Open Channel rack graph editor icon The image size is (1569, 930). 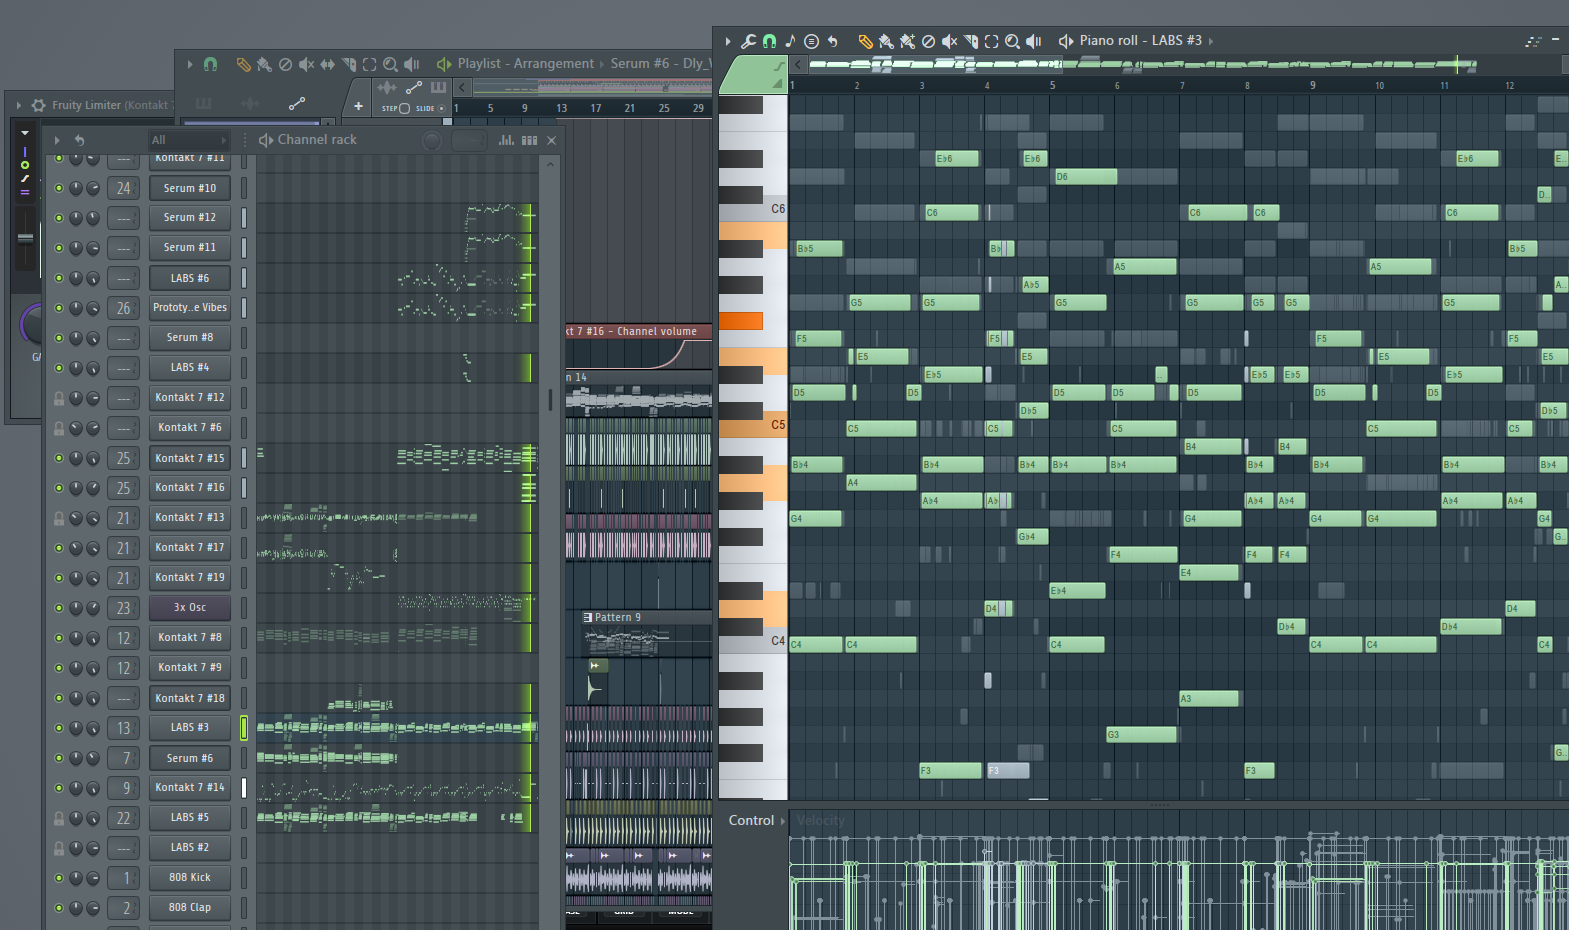[x=506, y=140]
